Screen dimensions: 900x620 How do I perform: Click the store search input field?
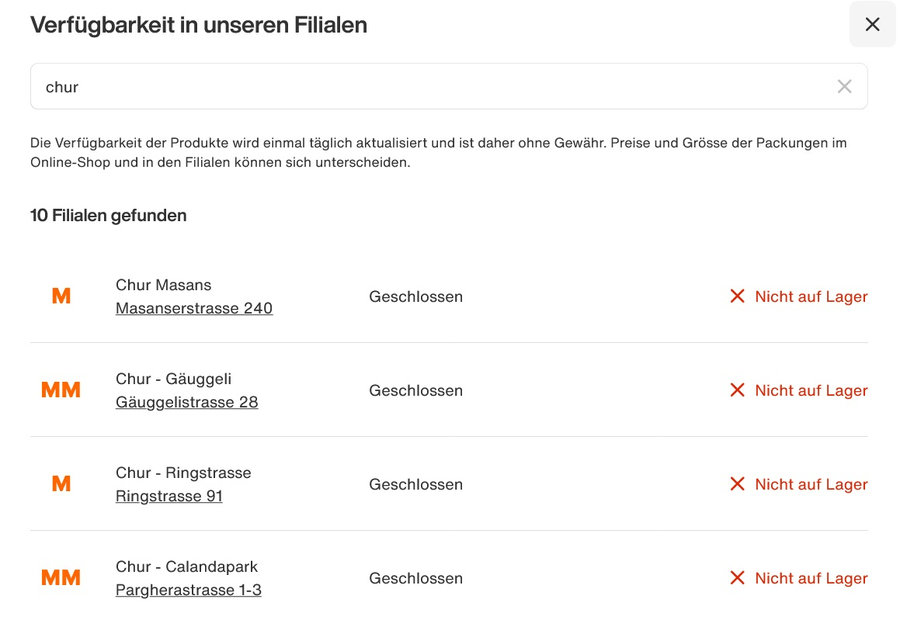tap(449, 87)
